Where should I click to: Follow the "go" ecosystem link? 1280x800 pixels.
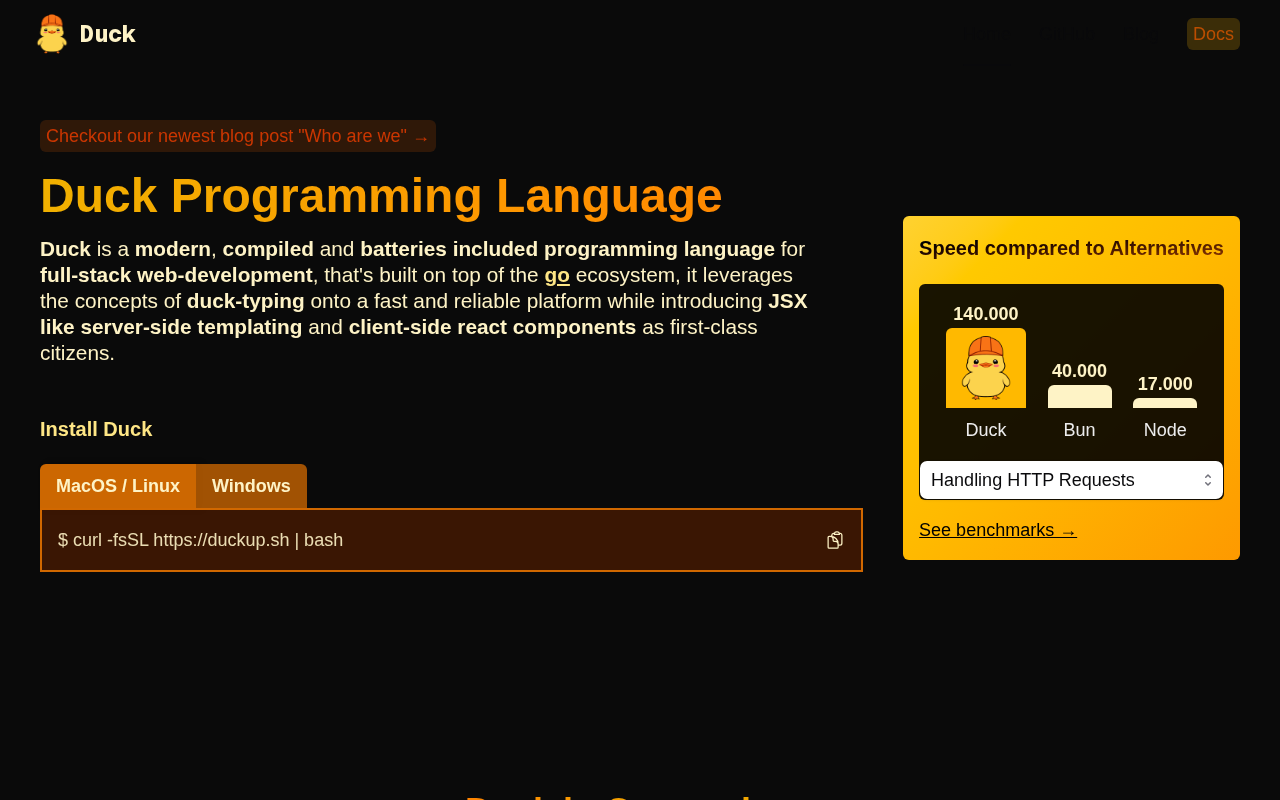557,275
